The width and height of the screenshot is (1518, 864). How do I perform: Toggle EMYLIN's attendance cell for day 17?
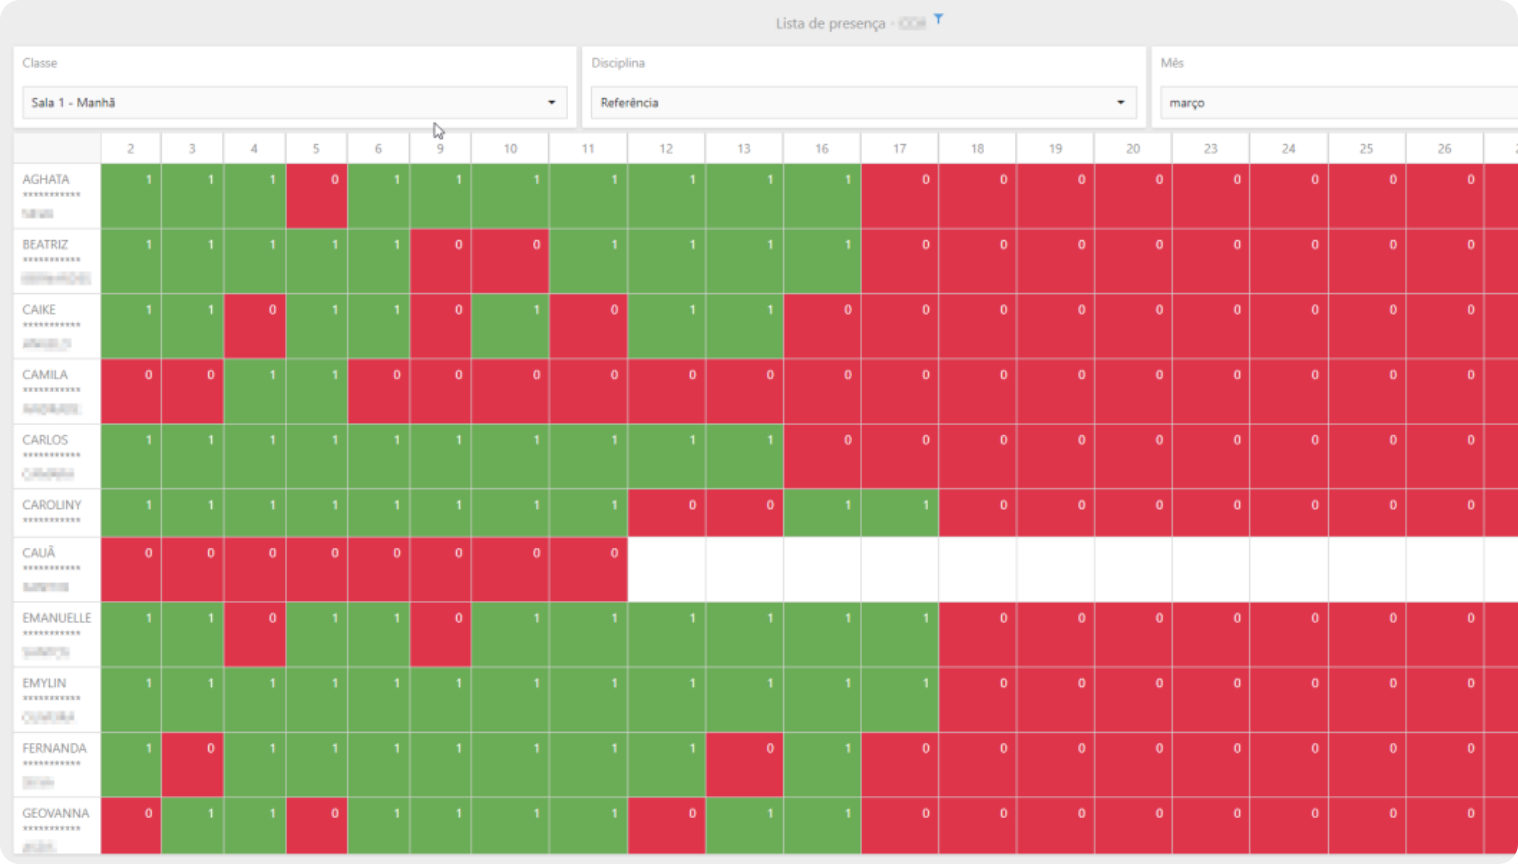coord(899,699)
